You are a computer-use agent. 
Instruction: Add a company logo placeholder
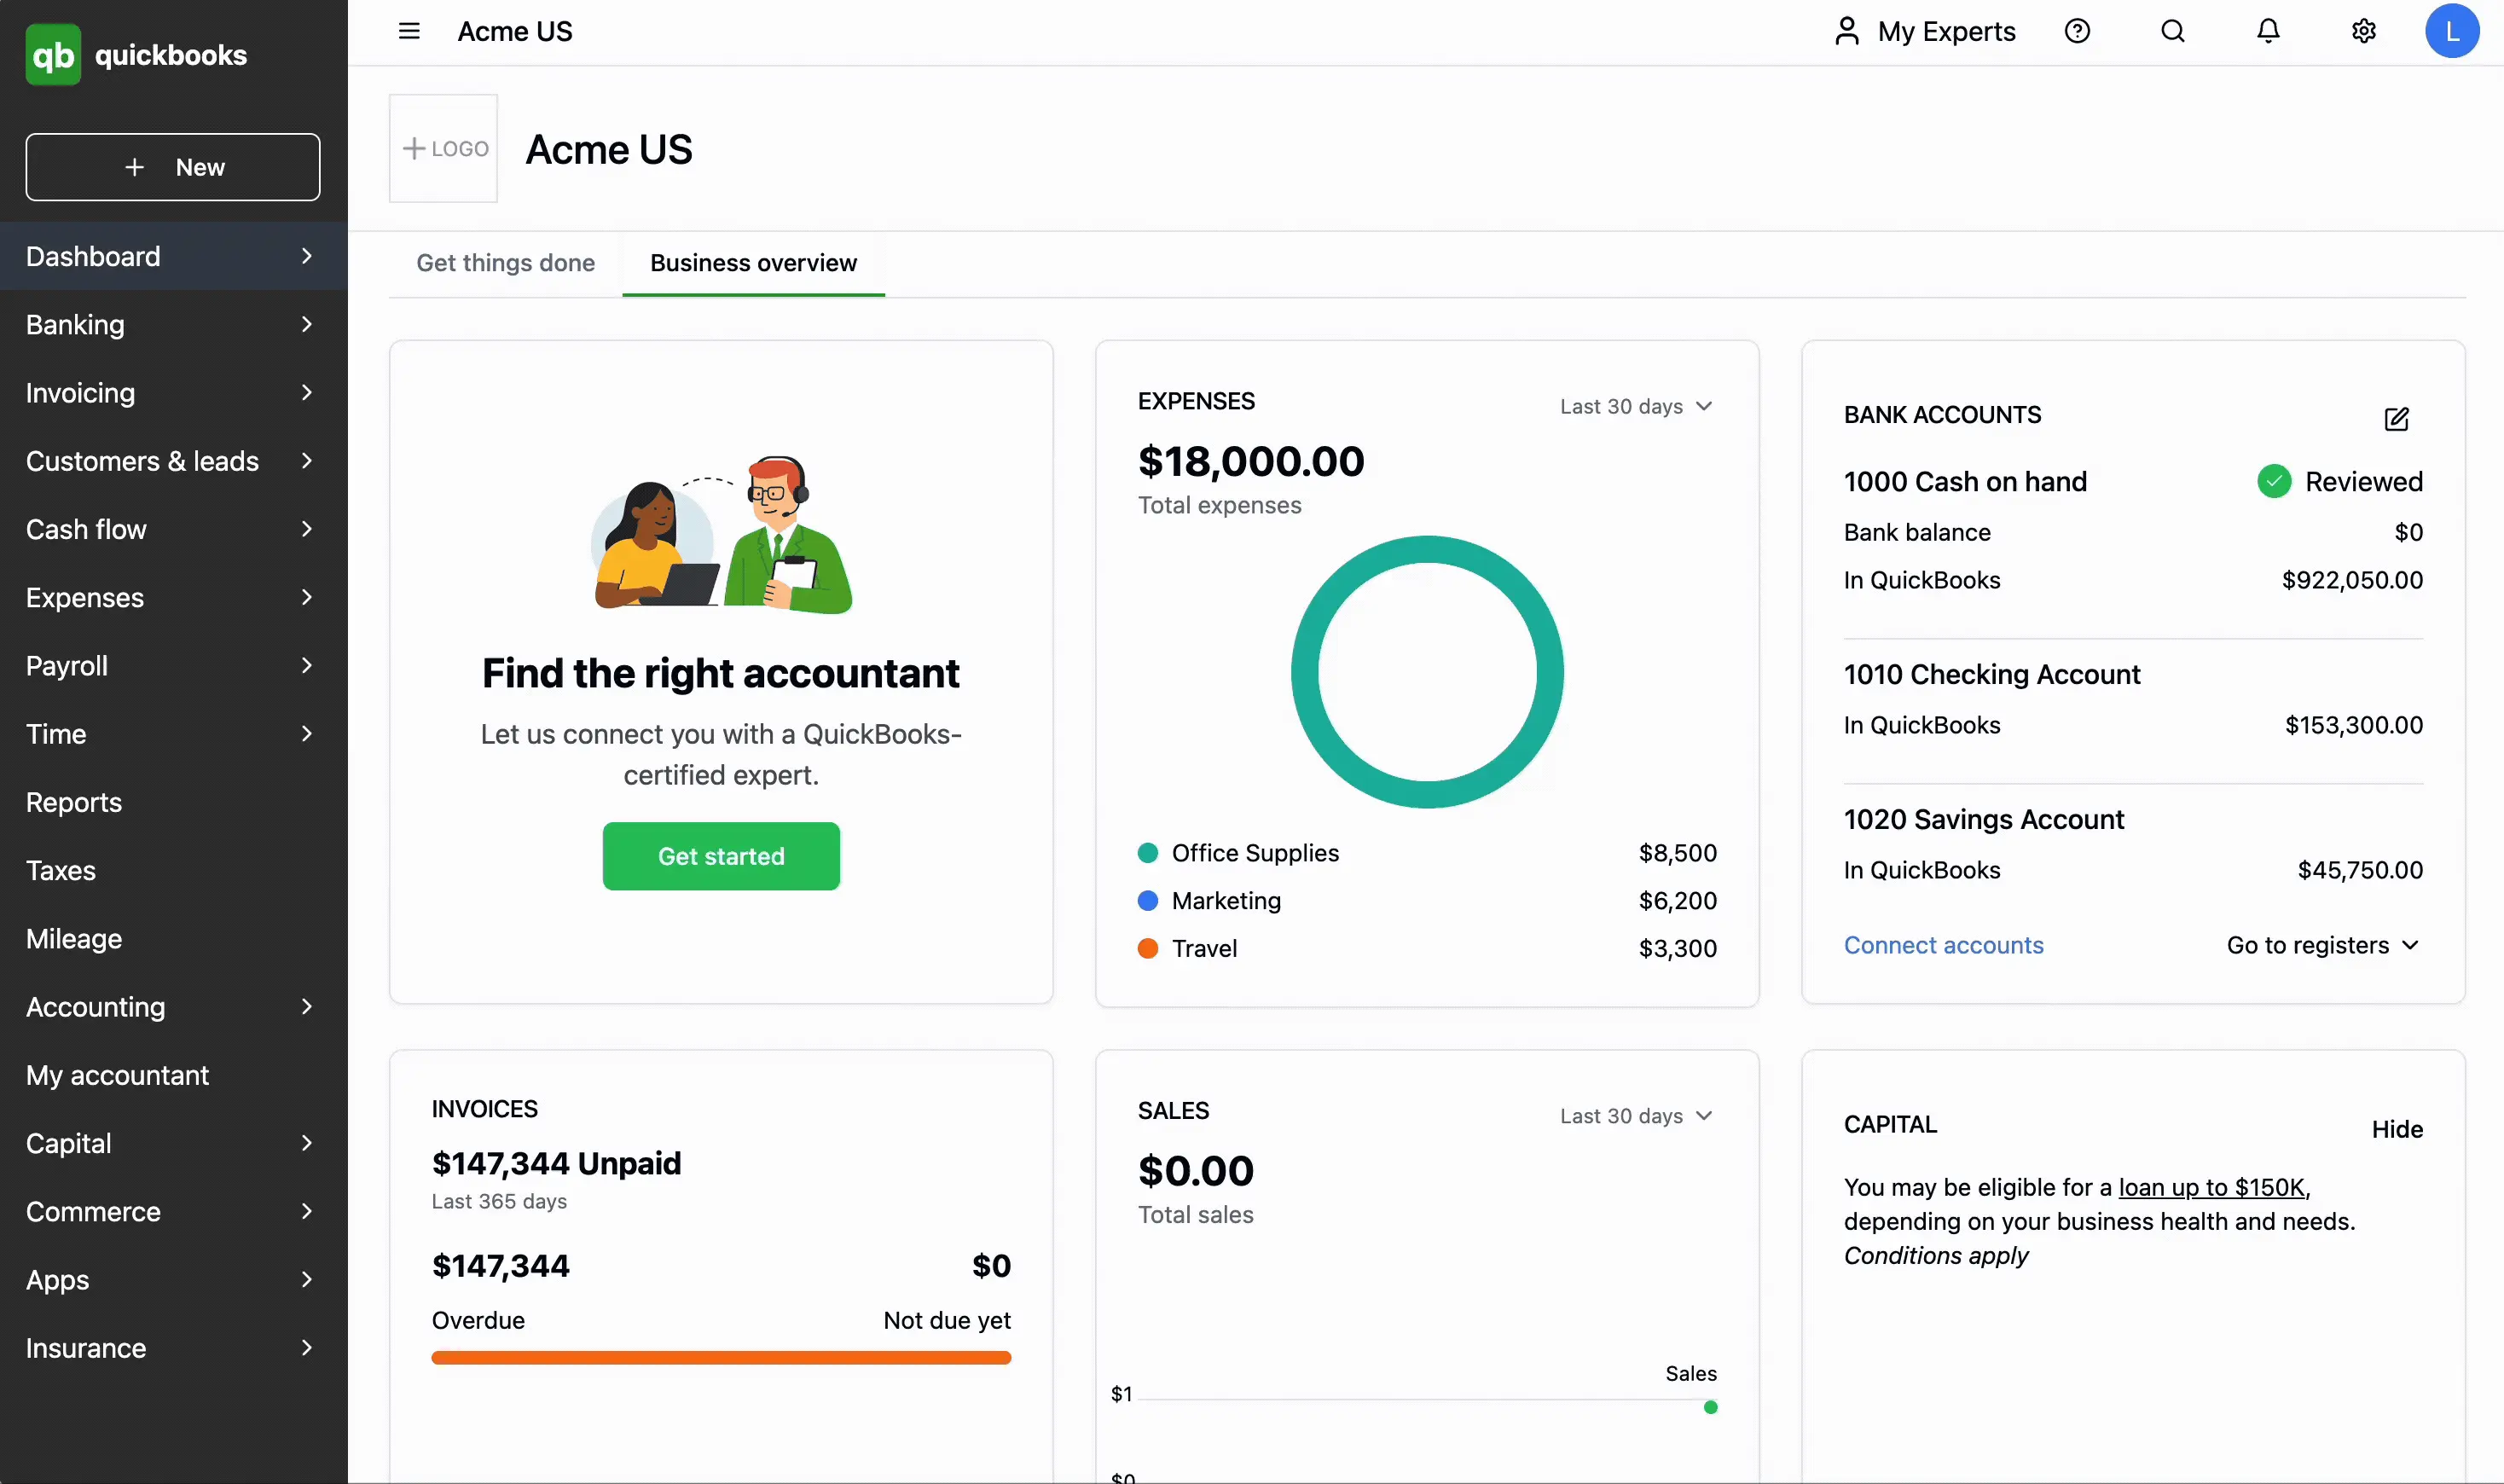point(443,148)
